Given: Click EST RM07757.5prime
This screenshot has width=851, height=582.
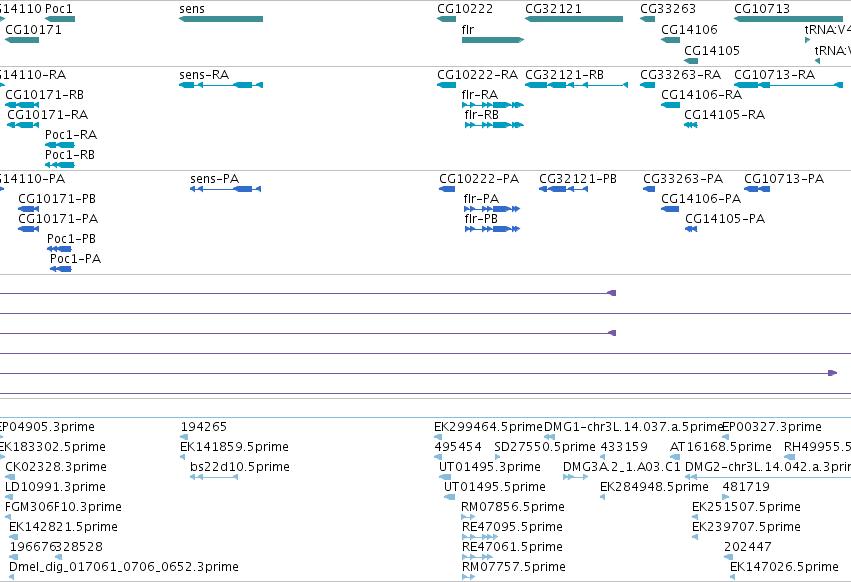Looking at the screenshot, I should (513, 567).
